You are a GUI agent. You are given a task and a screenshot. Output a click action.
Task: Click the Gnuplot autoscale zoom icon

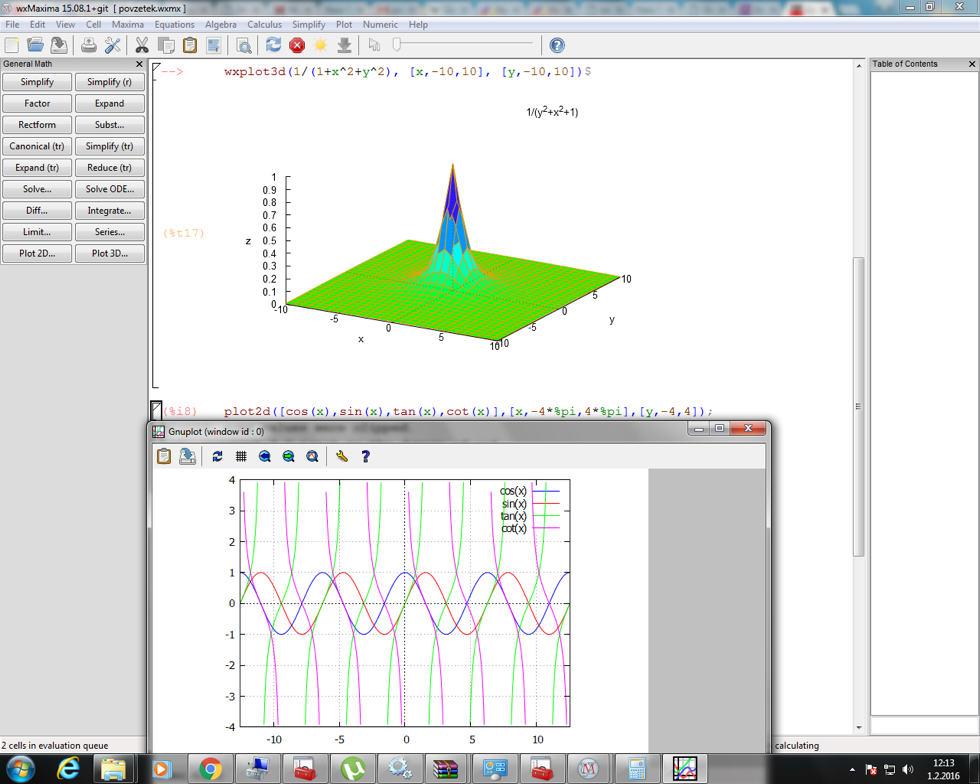pos(312,456)
